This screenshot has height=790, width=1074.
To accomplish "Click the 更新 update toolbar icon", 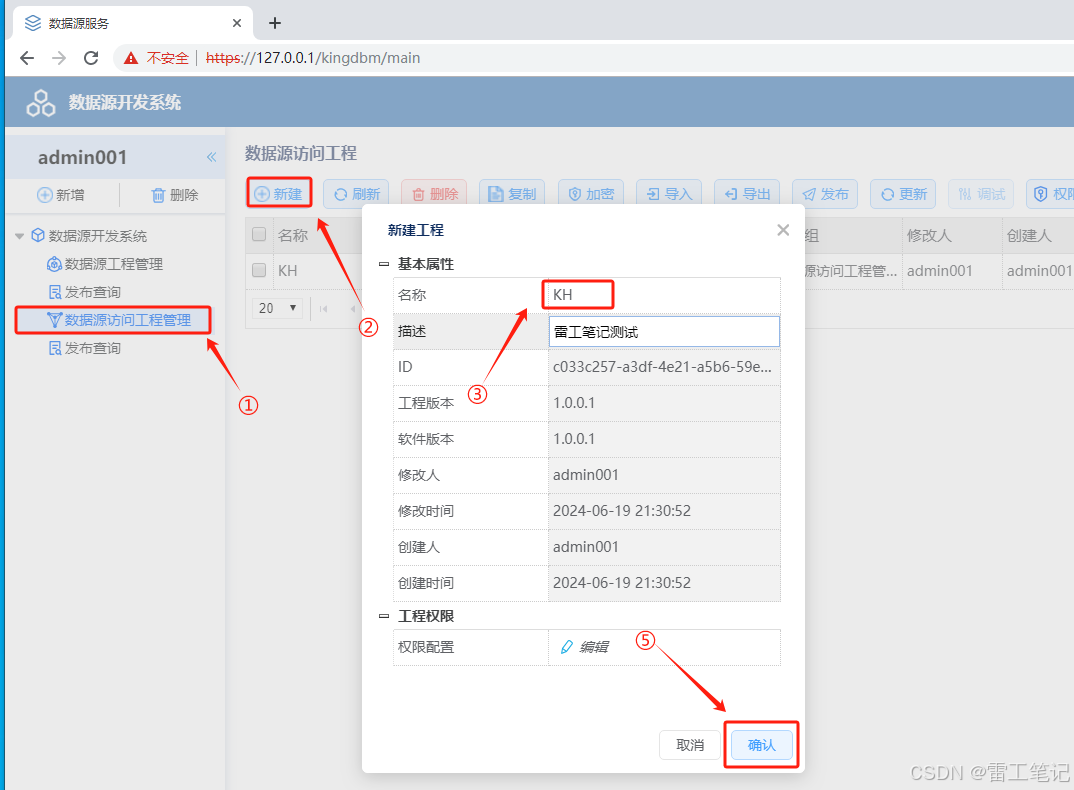I will coord(902,192).
